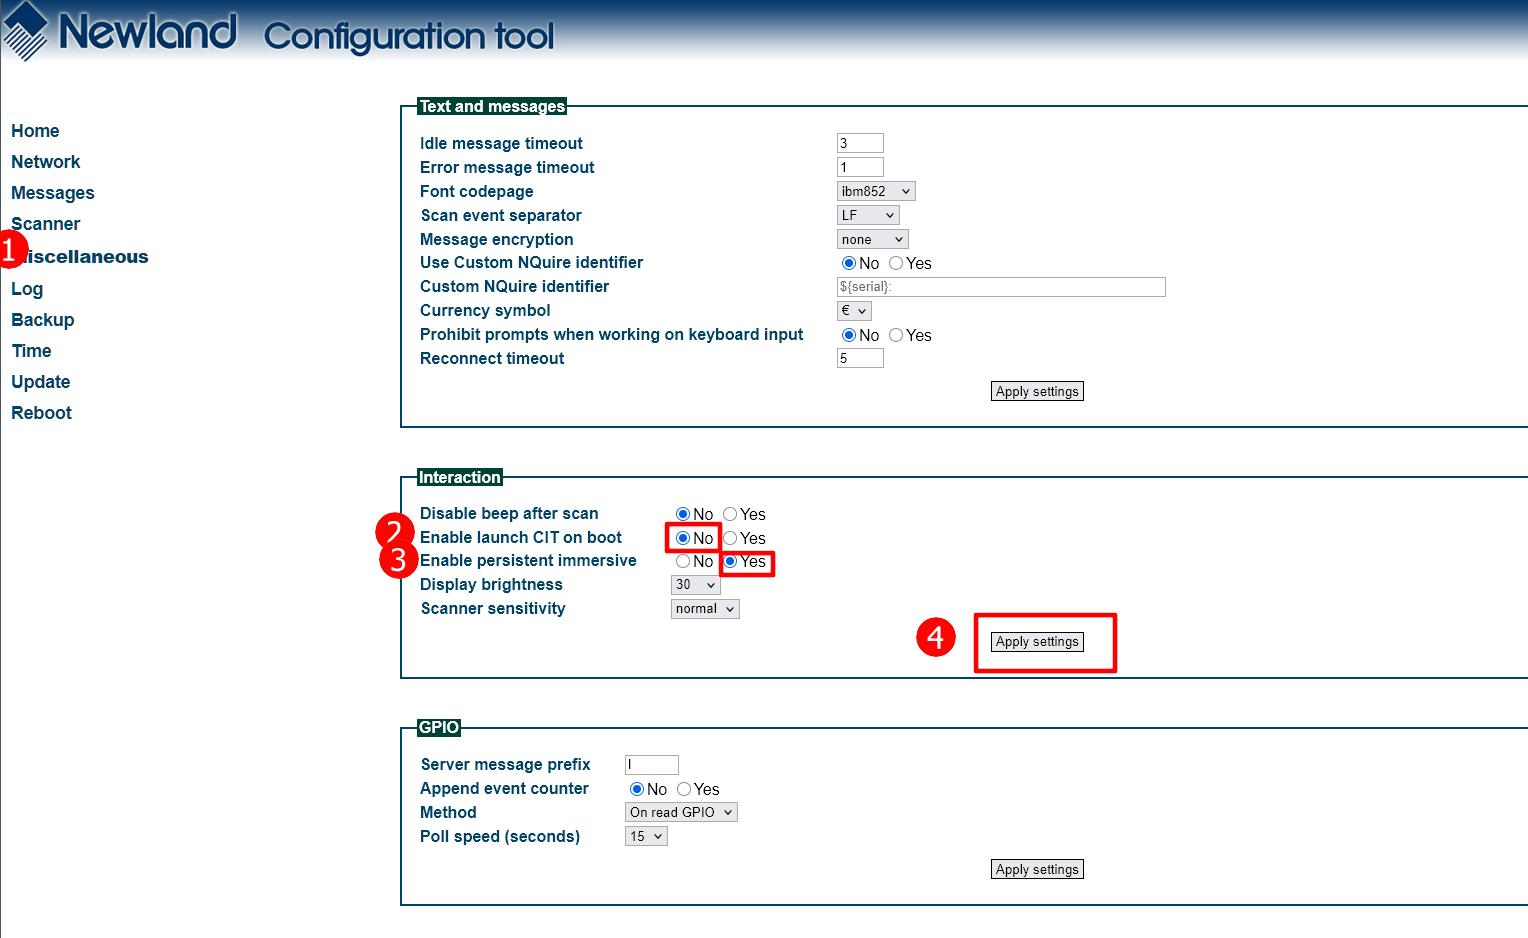Open the Display brightness dropdown

tap(695, 585)
